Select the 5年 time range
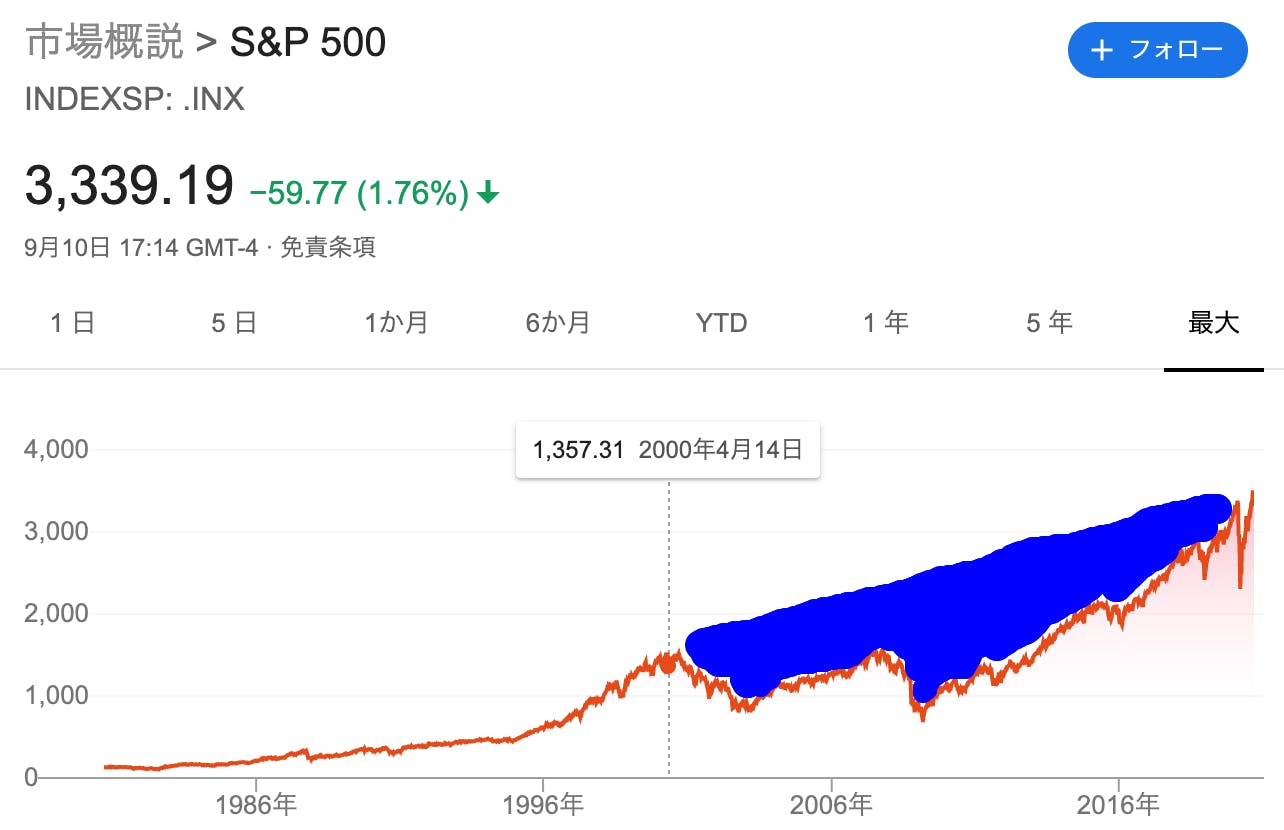Screen dimensions: 1284x830 [x=1047, y=322]
